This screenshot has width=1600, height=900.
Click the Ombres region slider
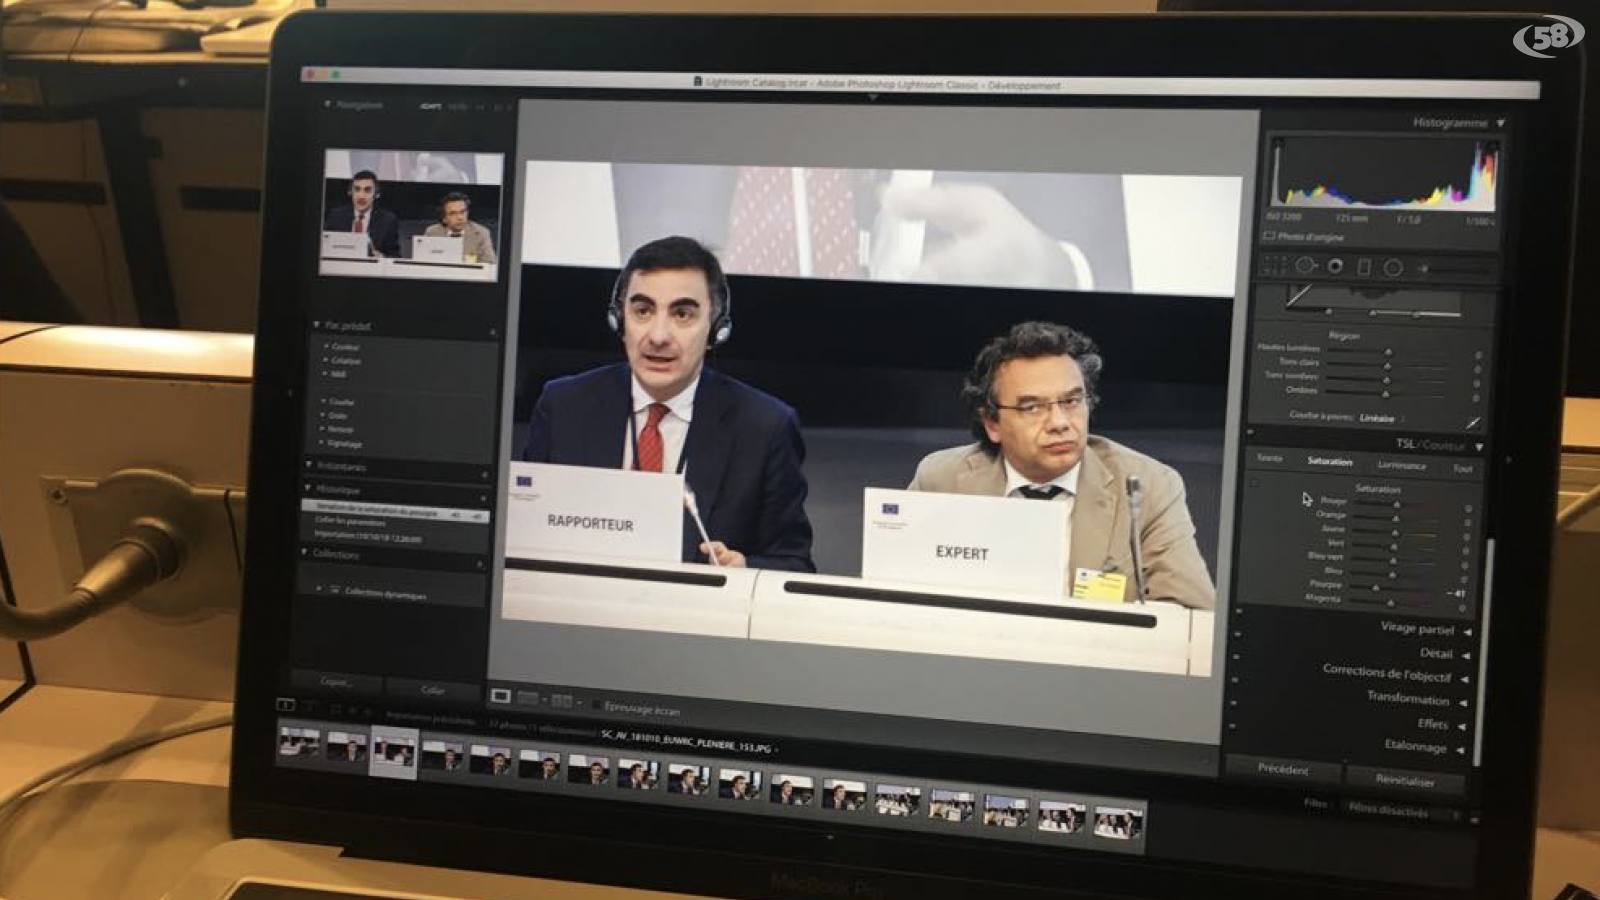coord(1388,393)
